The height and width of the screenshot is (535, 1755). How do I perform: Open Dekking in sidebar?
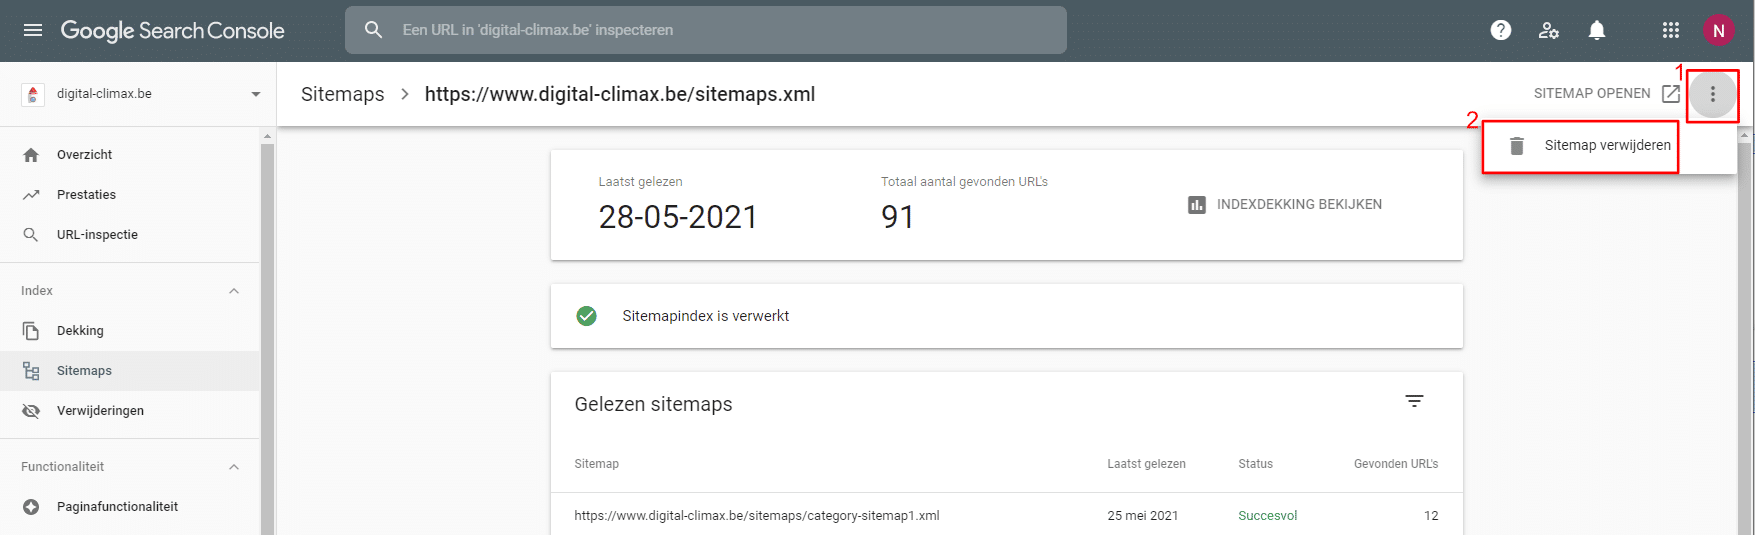point(80,331)
